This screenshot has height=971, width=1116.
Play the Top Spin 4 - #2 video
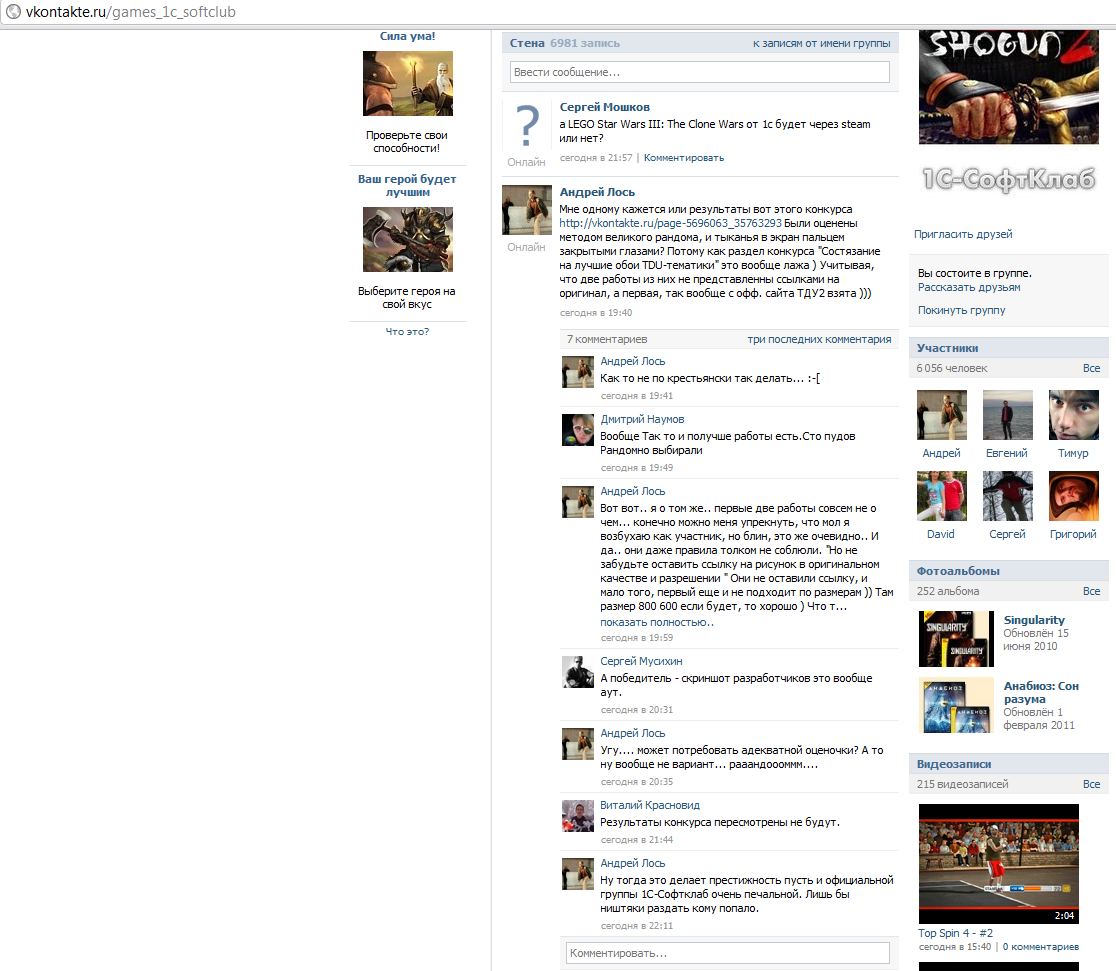click(x=999, y=864)
